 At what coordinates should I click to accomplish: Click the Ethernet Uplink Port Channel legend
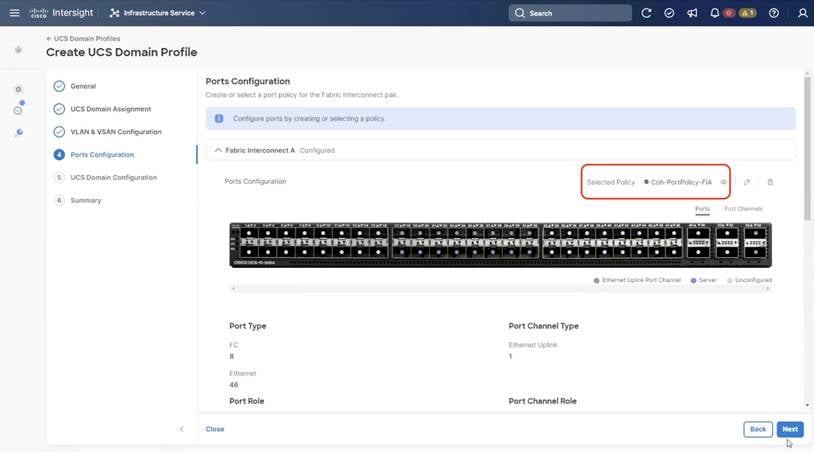point(637,280)
